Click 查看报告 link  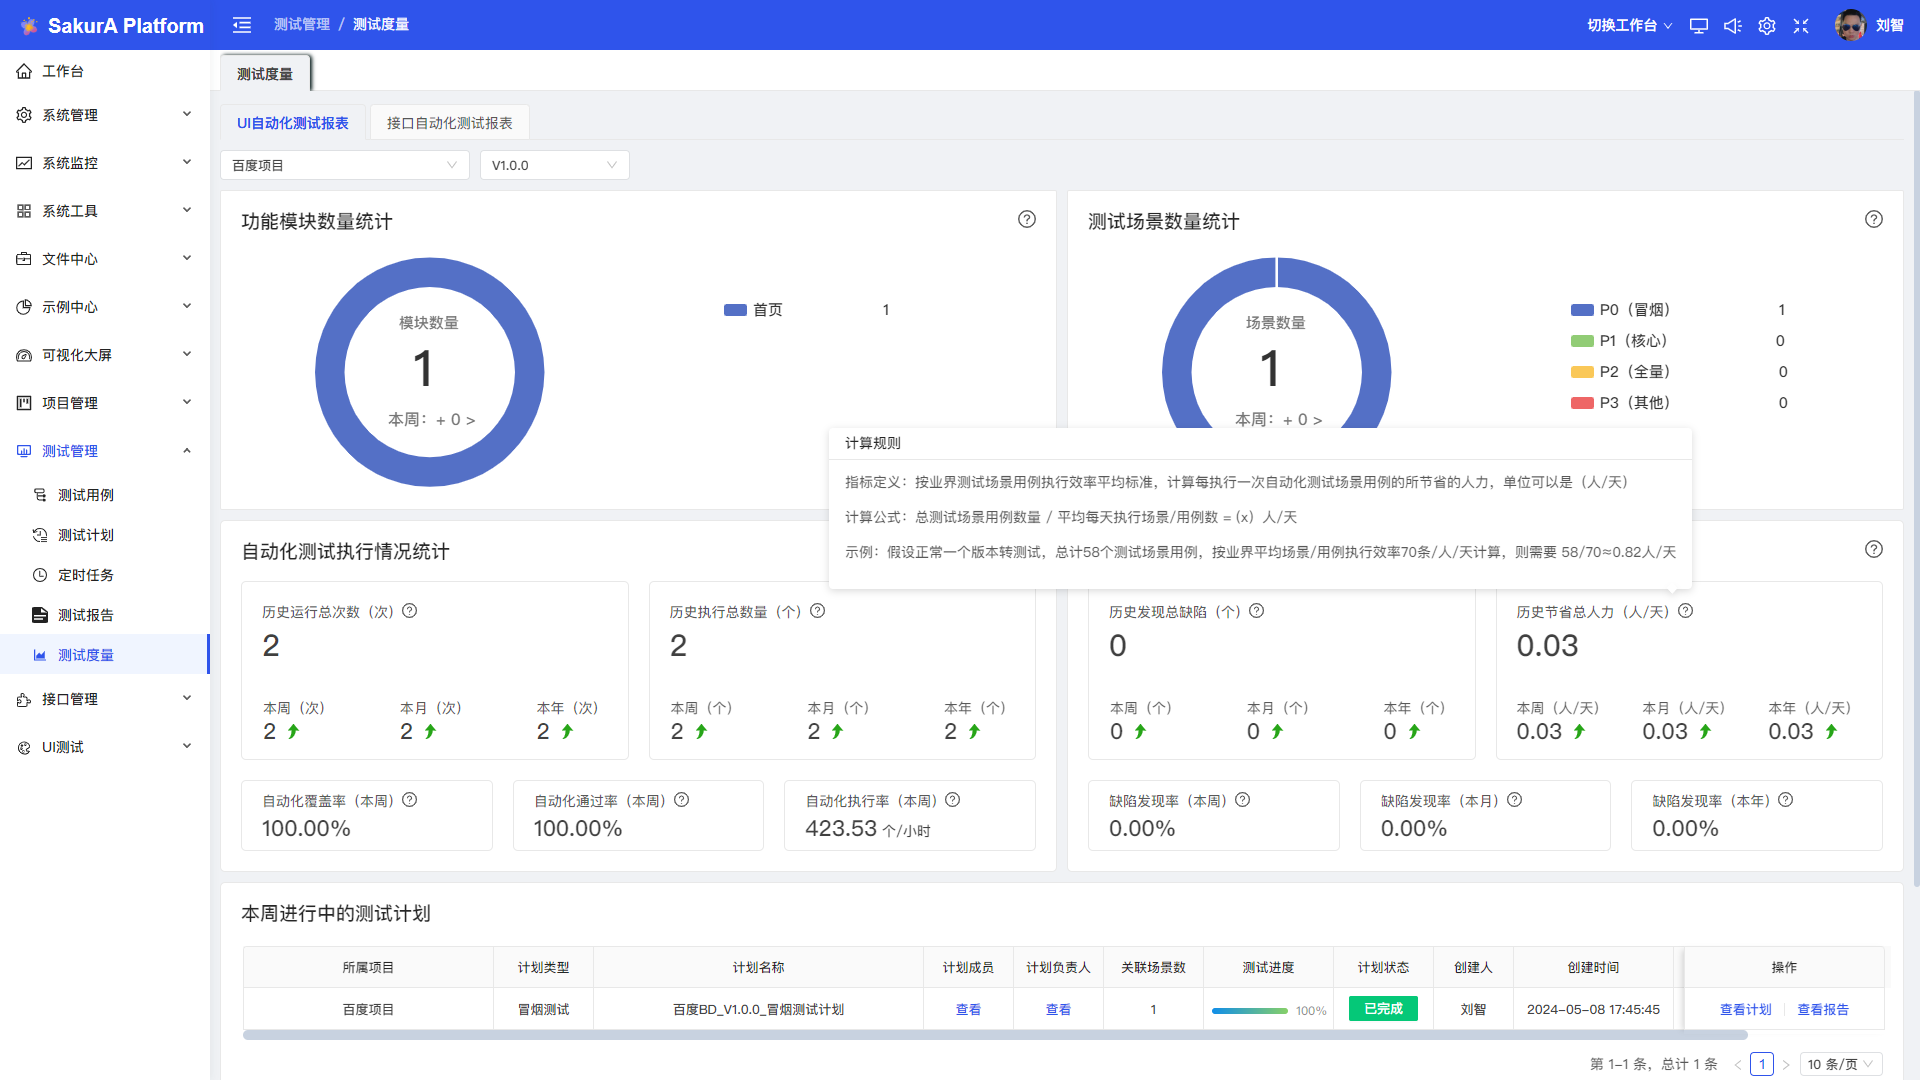point(1823,1010)
